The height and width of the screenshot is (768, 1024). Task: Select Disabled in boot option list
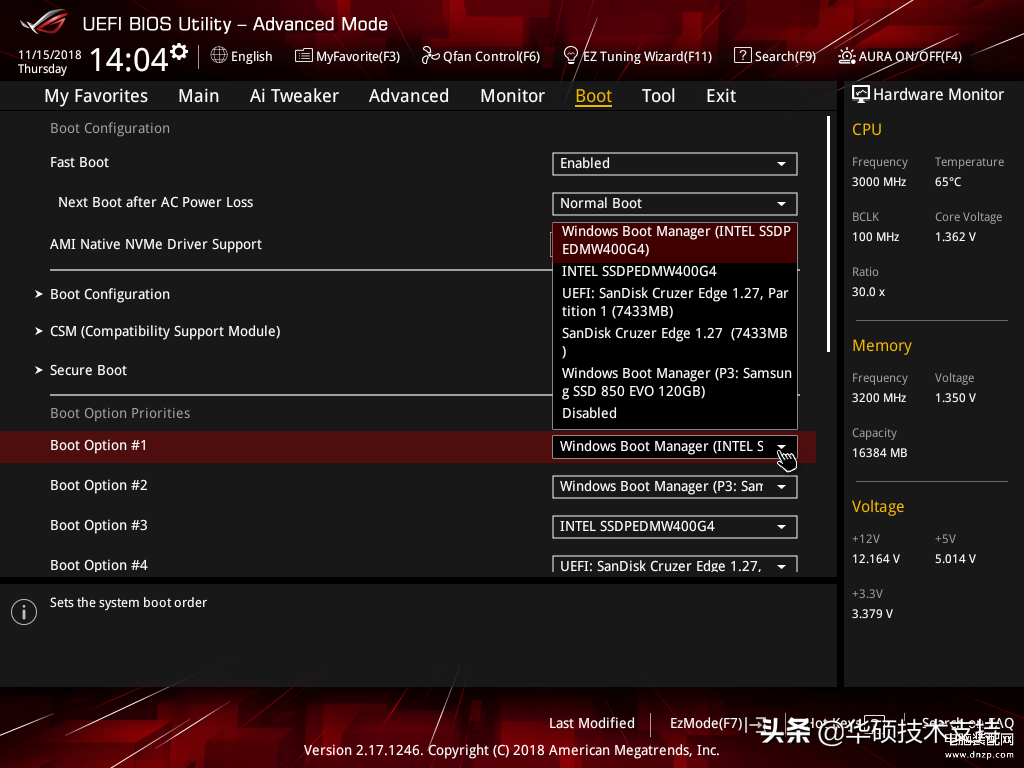pos(675,413)
